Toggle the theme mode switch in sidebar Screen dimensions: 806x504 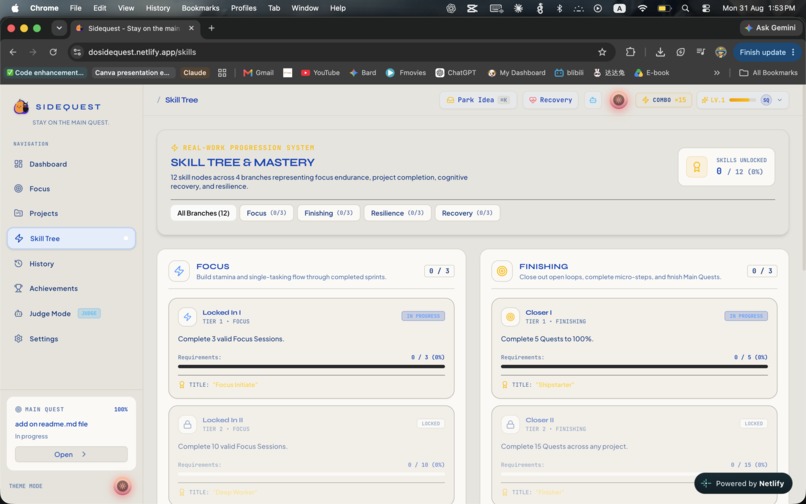click(122, 486)
